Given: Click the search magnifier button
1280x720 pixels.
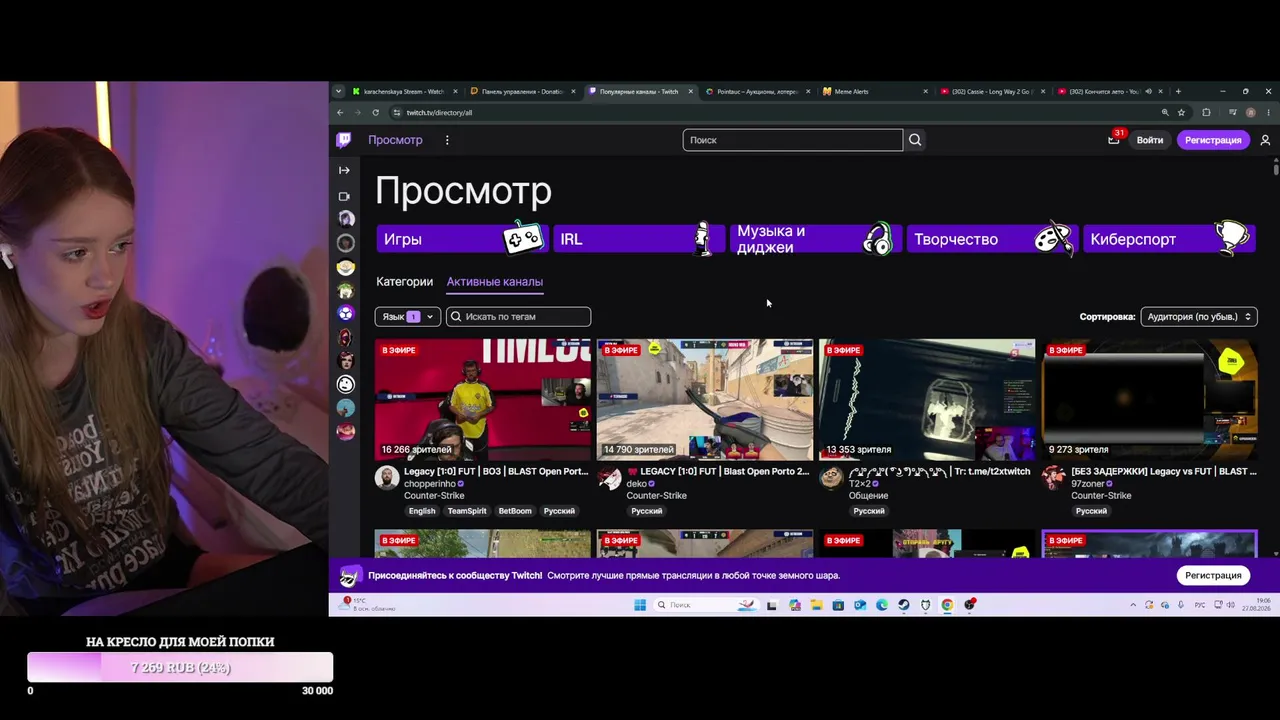Looking at the screenshot, I should [915, 140].
